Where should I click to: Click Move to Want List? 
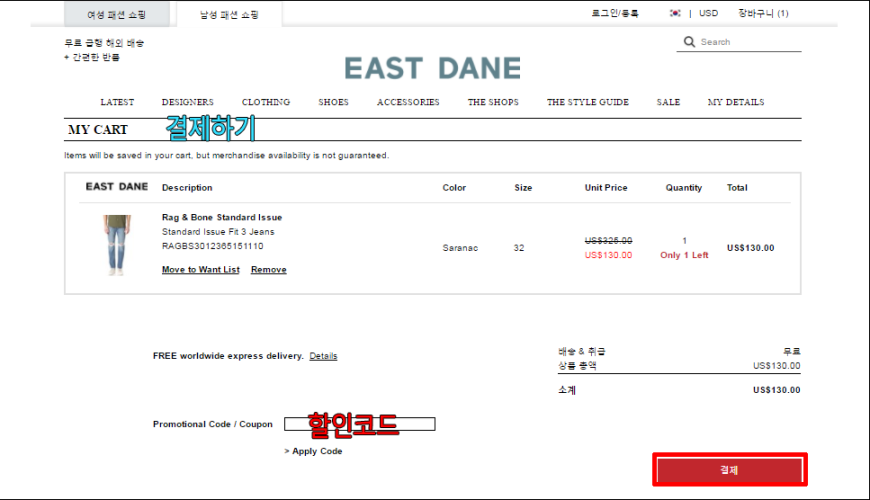(201, 270)
